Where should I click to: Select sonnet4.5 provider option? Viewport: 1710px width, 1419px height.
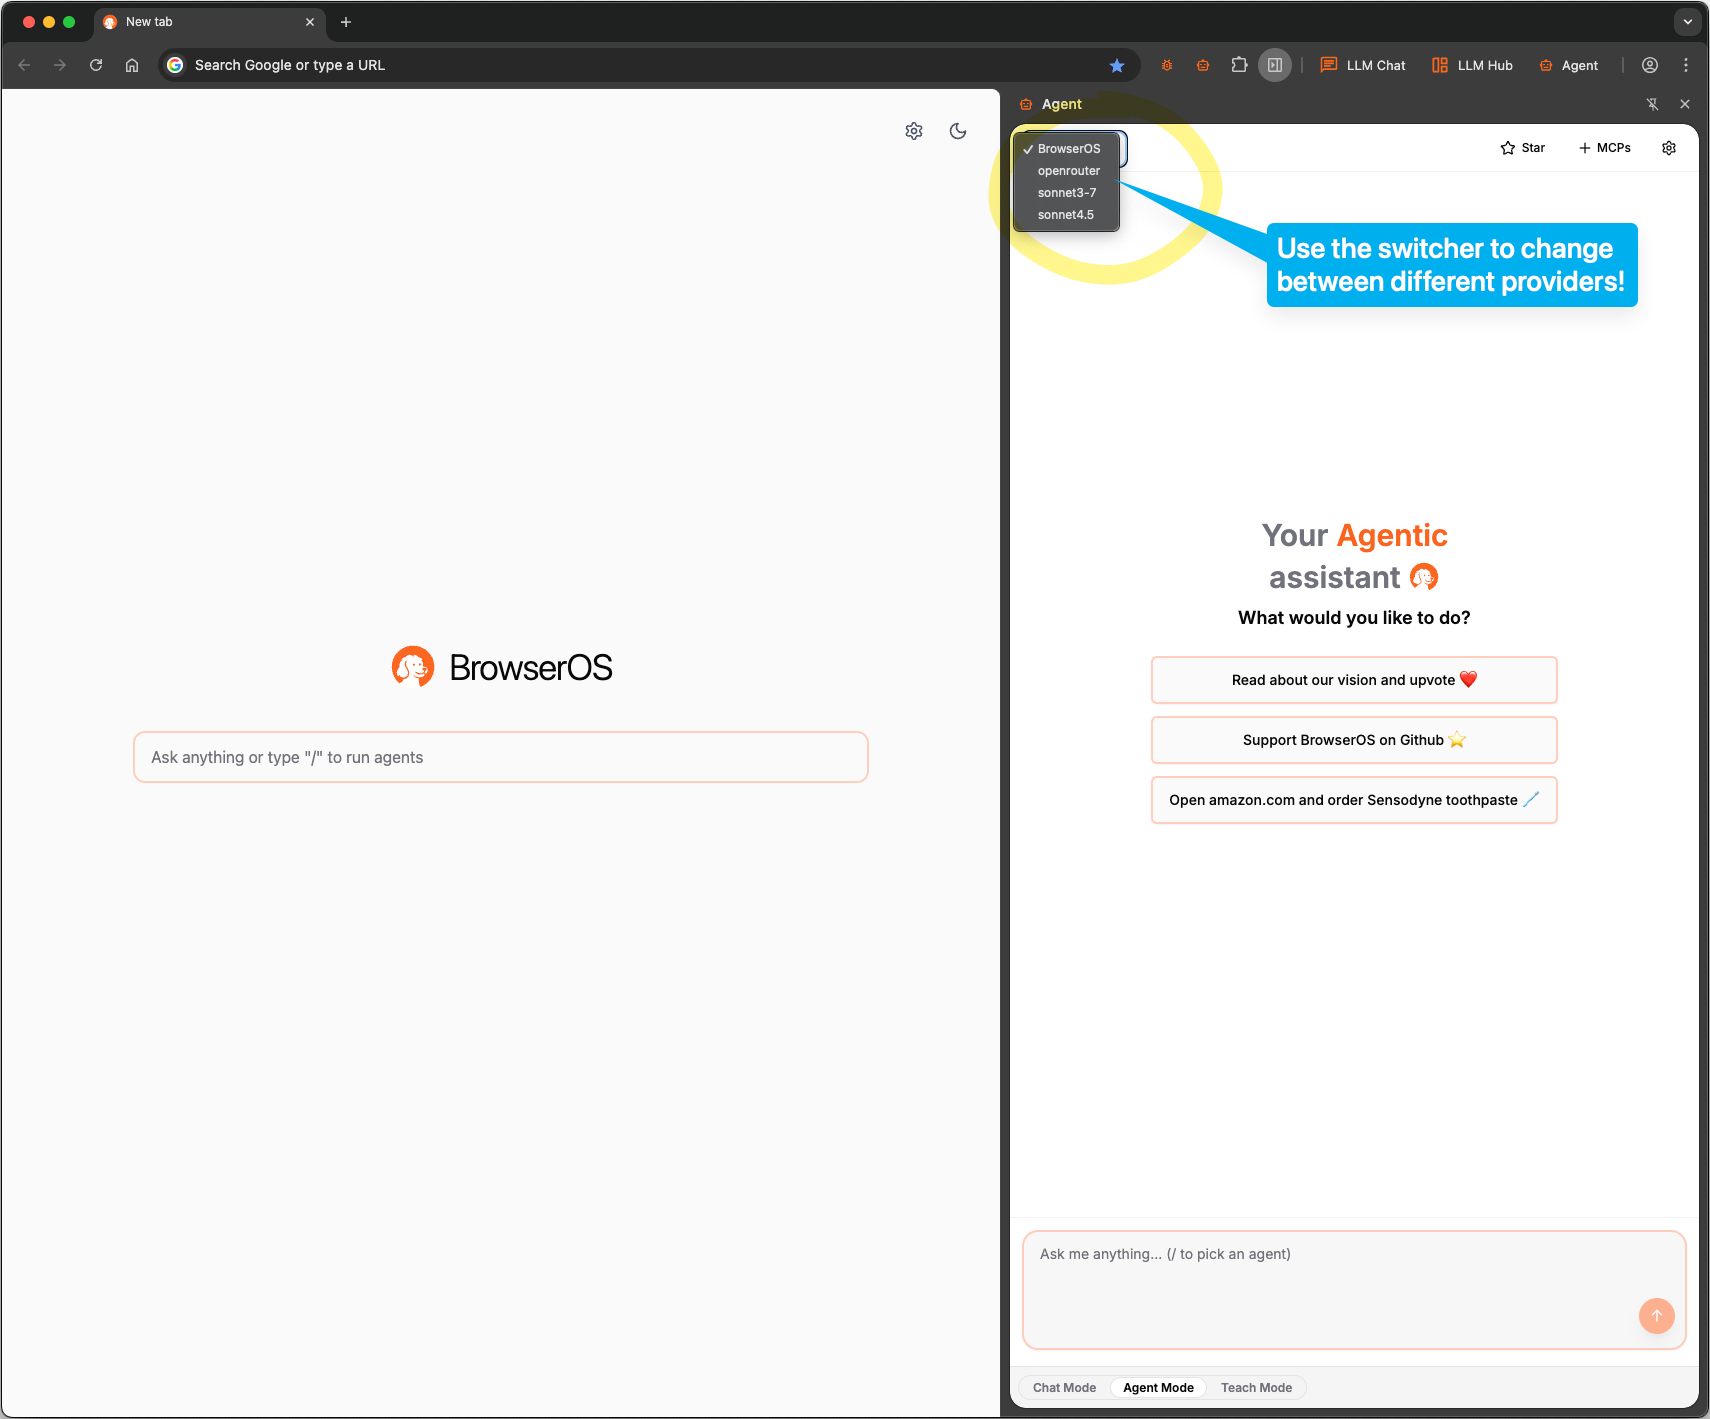click(x=1066, y=215)
